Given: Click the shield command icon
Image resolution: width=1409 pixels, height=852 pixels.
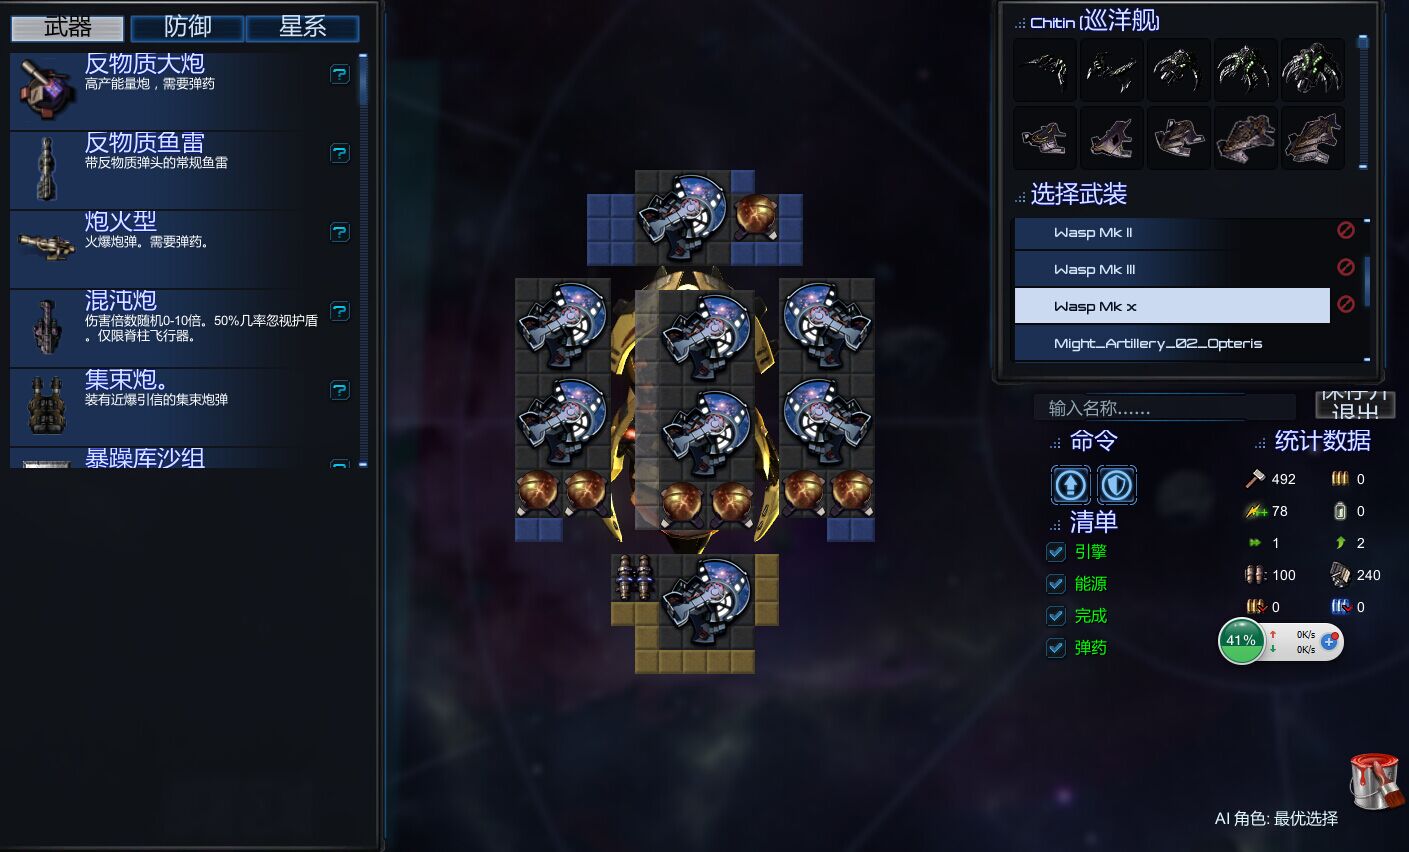Looking at the screenshot, I should point(1117,485).
